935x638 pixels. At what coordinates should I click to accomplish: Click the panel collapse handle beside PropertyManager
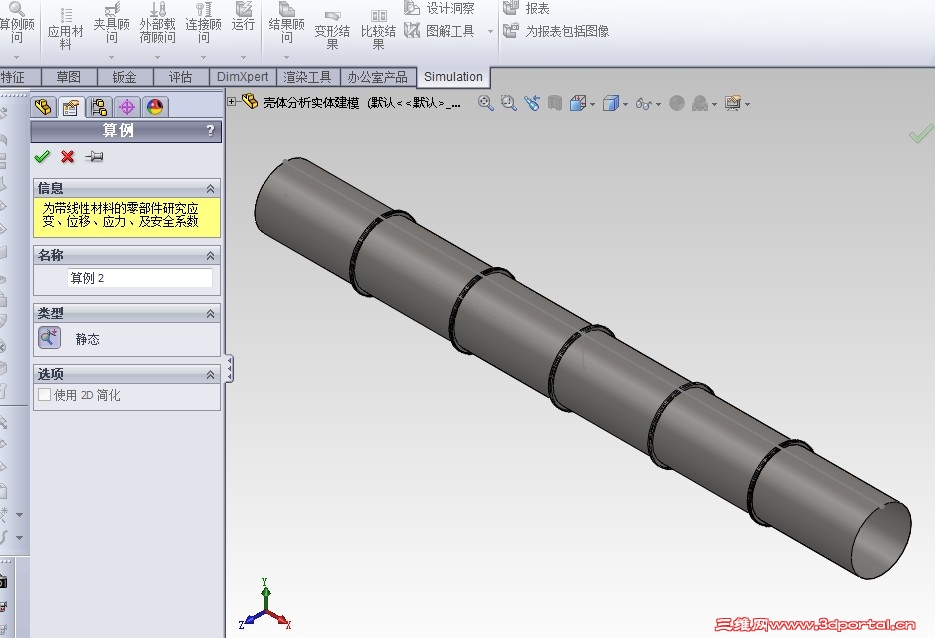tap(230, 369)
